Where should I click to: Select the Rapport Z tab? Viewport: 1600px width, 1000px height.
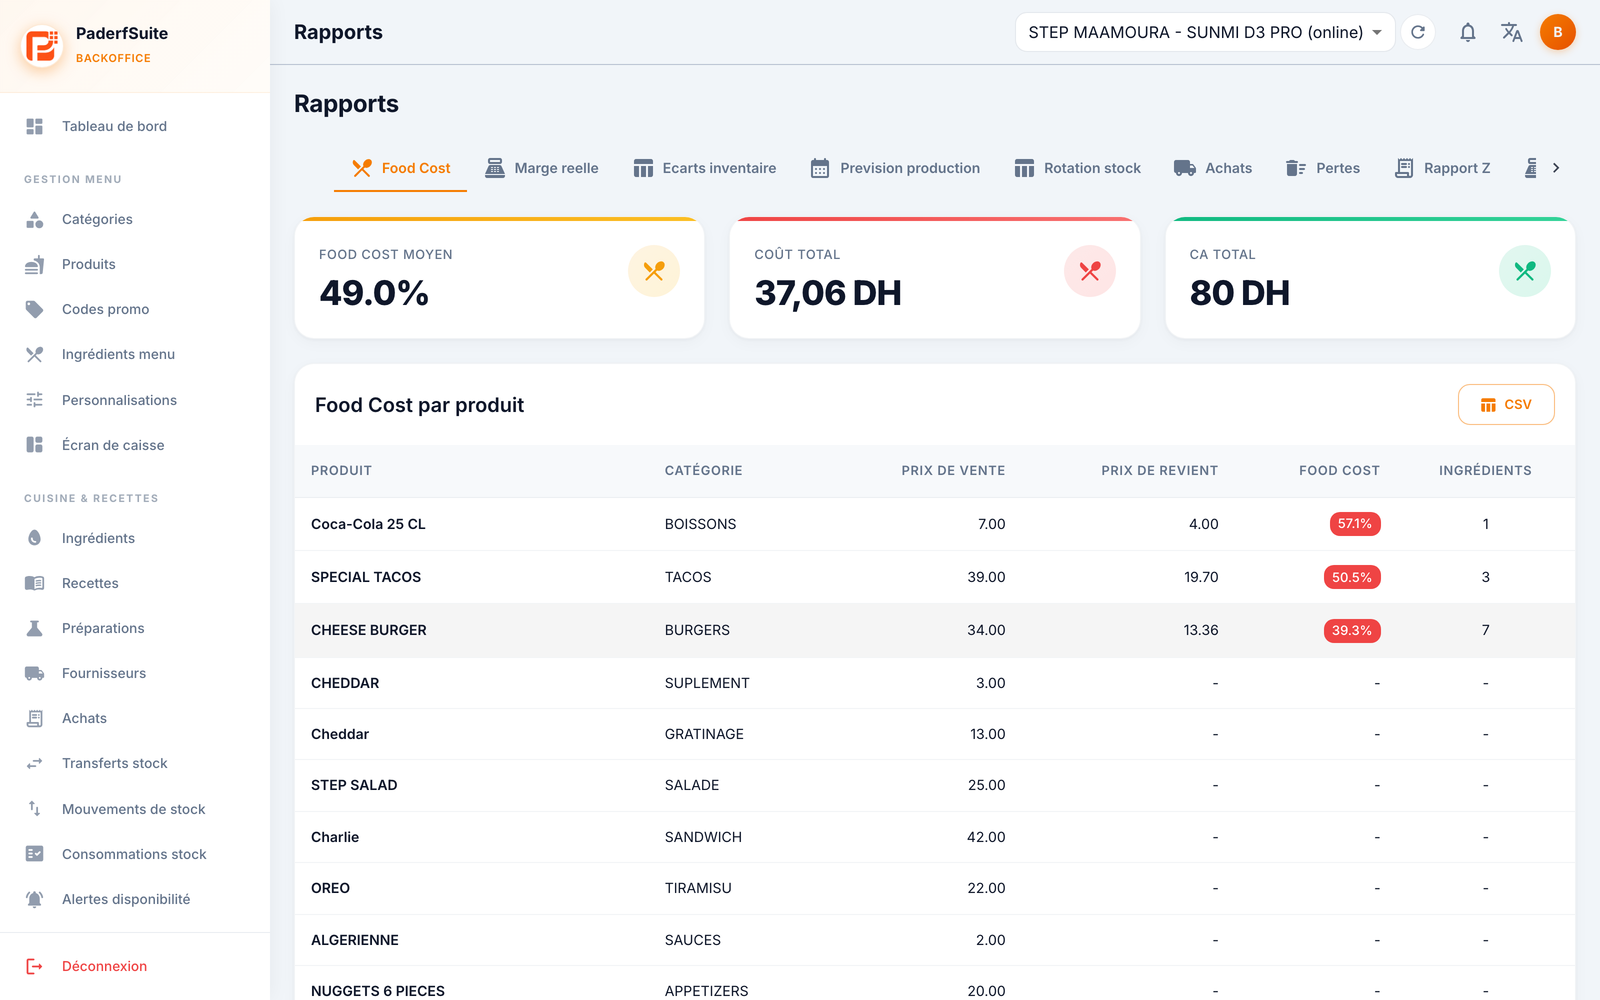1442,168
